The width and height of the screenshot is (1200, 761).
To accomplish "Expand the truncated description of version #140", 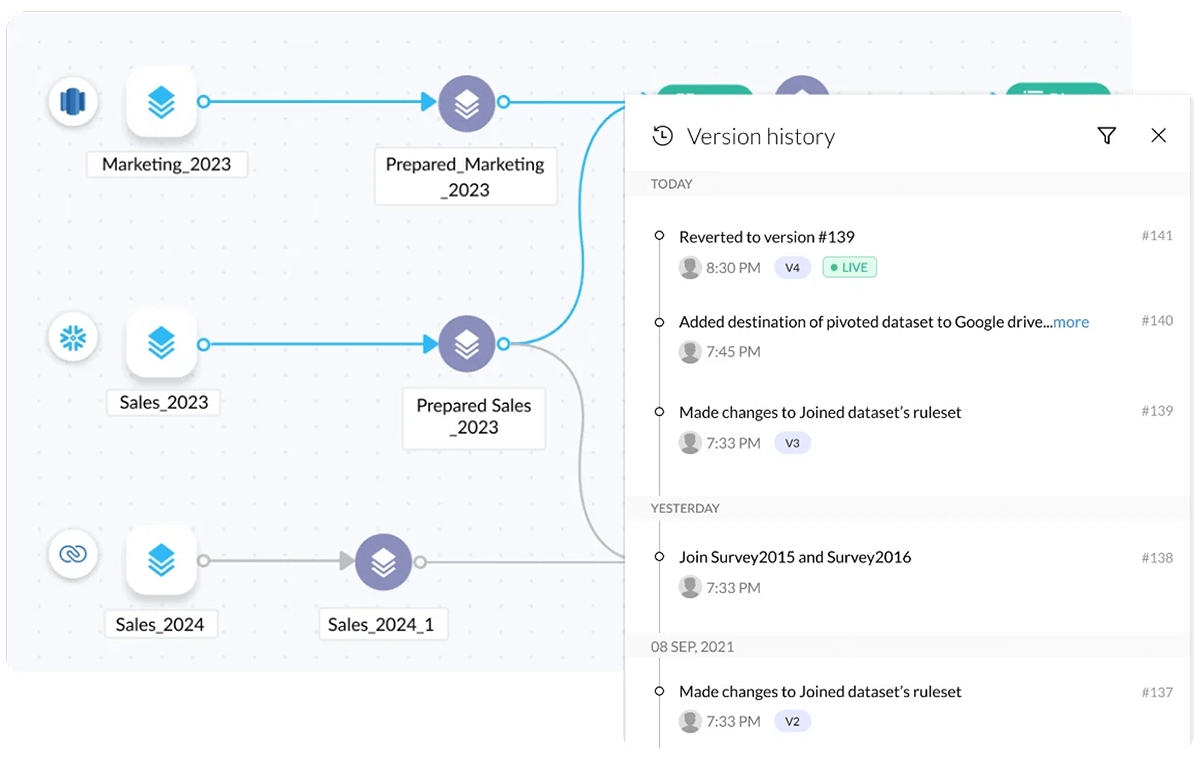I will [1070, 322].
